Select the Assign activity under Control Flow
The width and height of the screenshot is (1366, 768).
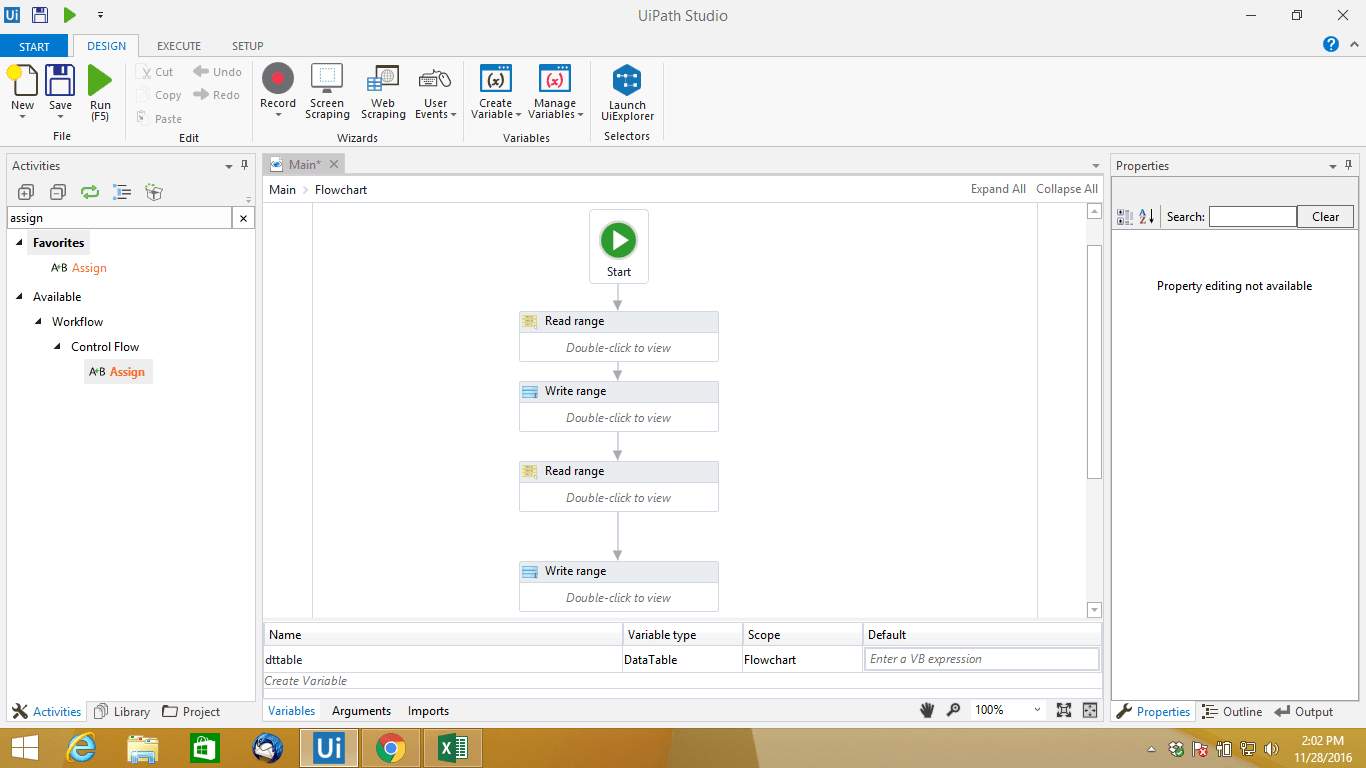point(117,372)
